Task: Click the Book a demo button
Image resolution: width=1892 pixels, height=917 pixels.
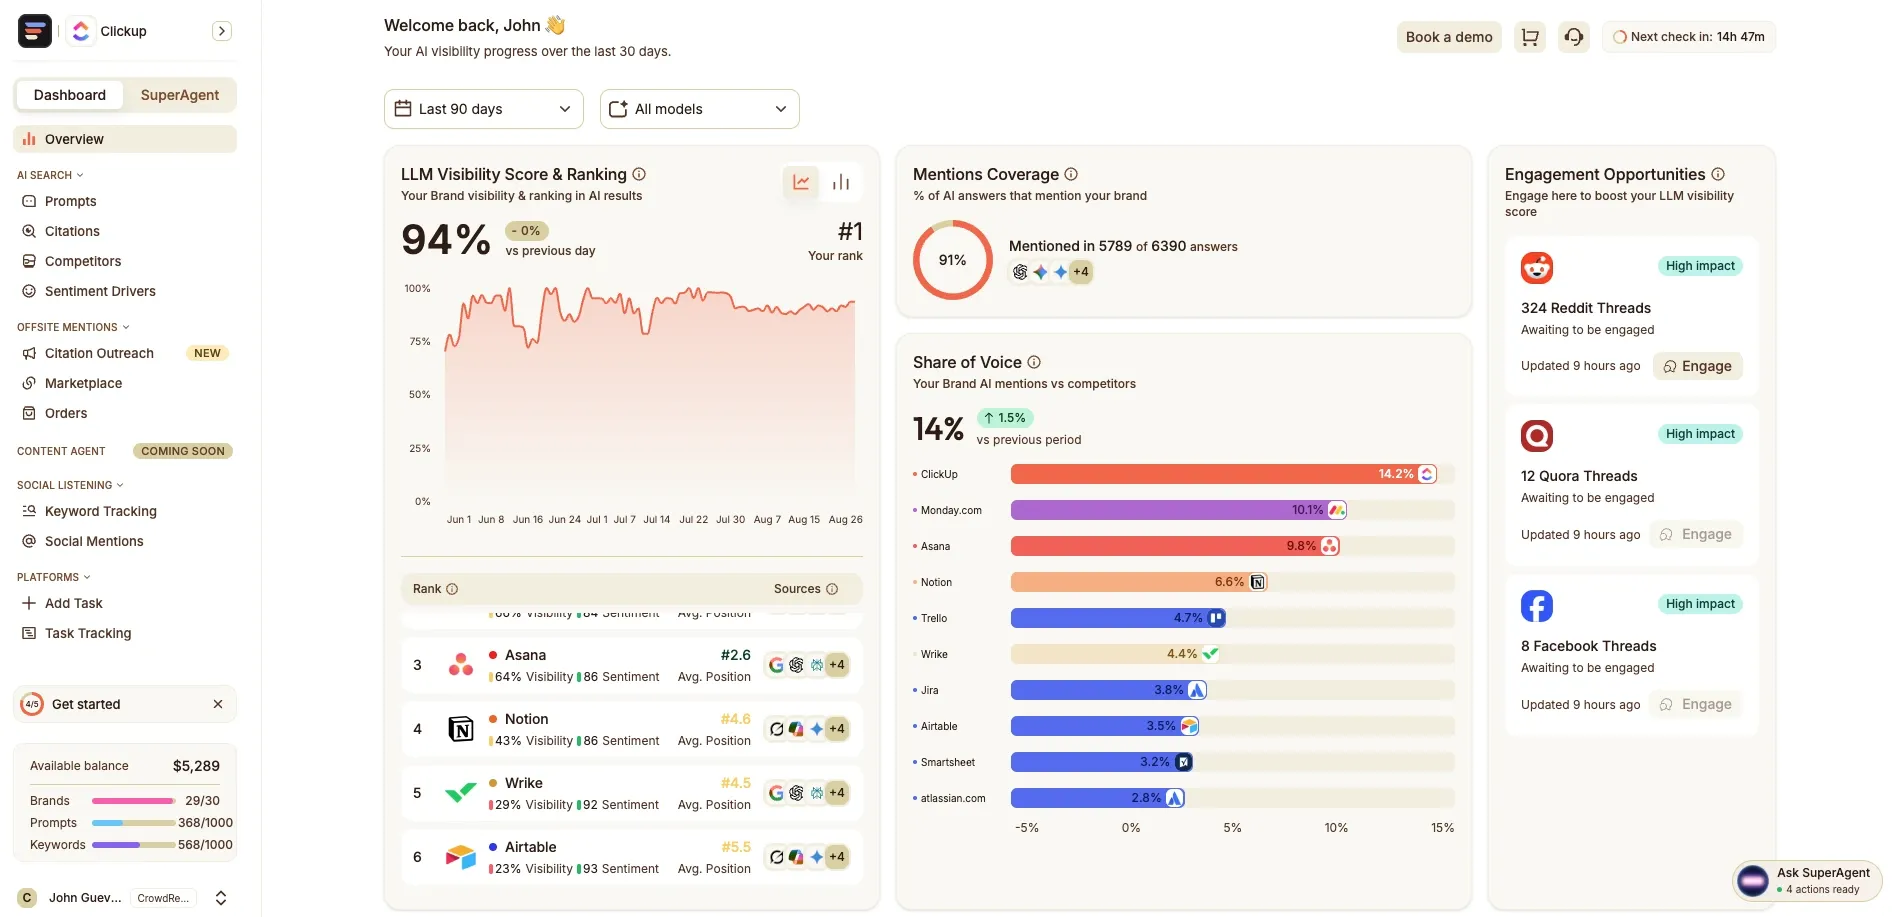Action: tap(1449, 37)
